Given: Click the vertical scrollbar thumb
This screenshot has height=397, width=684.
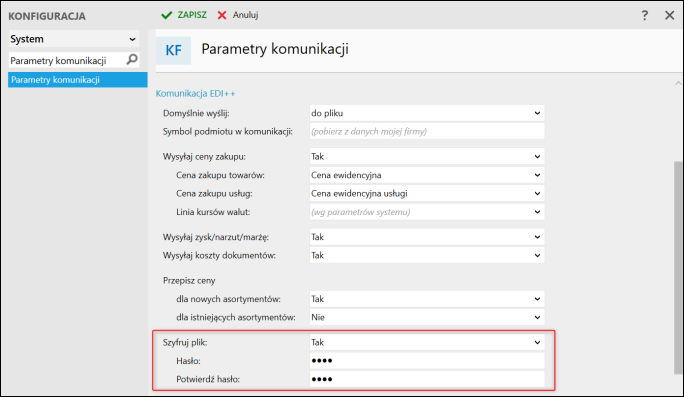Looking at the screenshot, I should [x=678, y=267].
